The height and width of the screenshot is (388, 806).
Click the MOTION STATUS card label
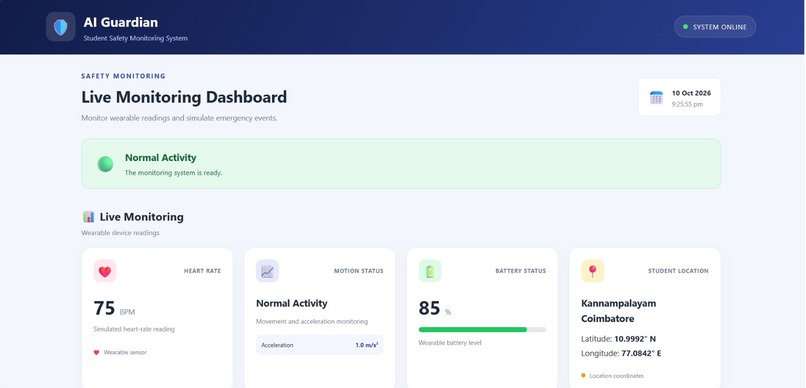[359, 271]
